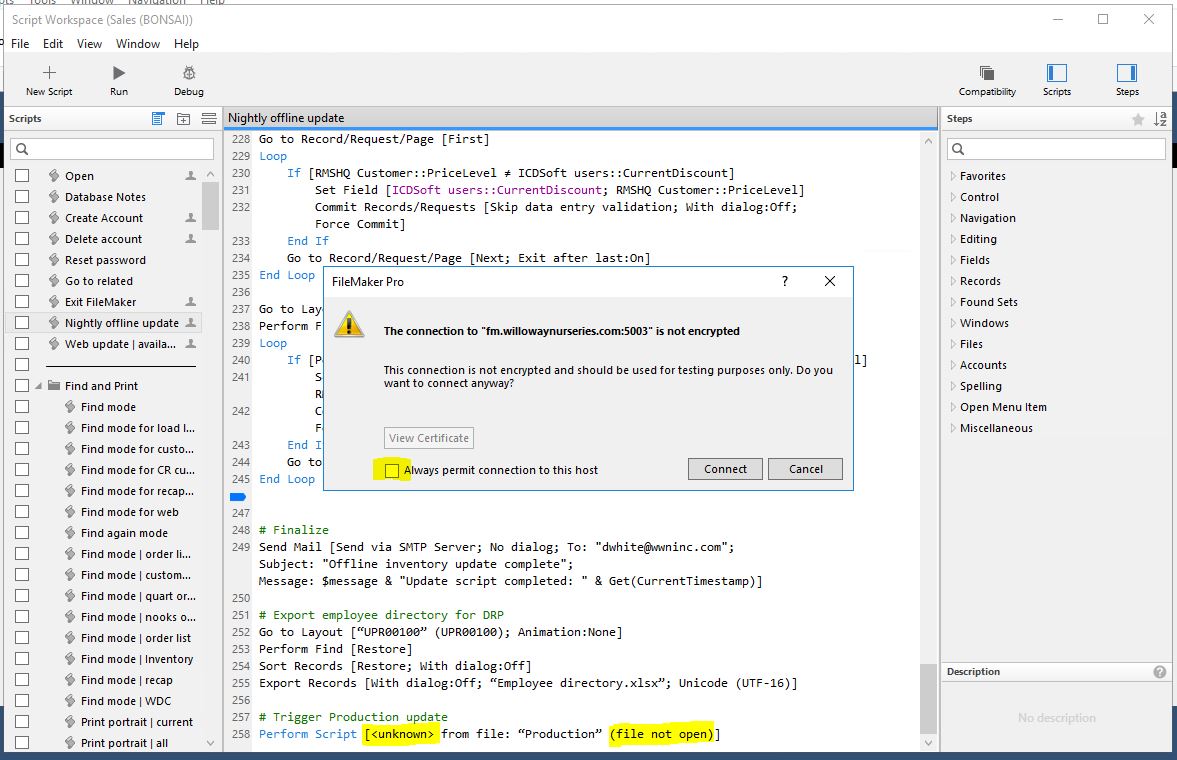The width and height of the screenshot is (1177, 760).
Task: Click the blue line marker at line 246
Action: pos(237,496)
